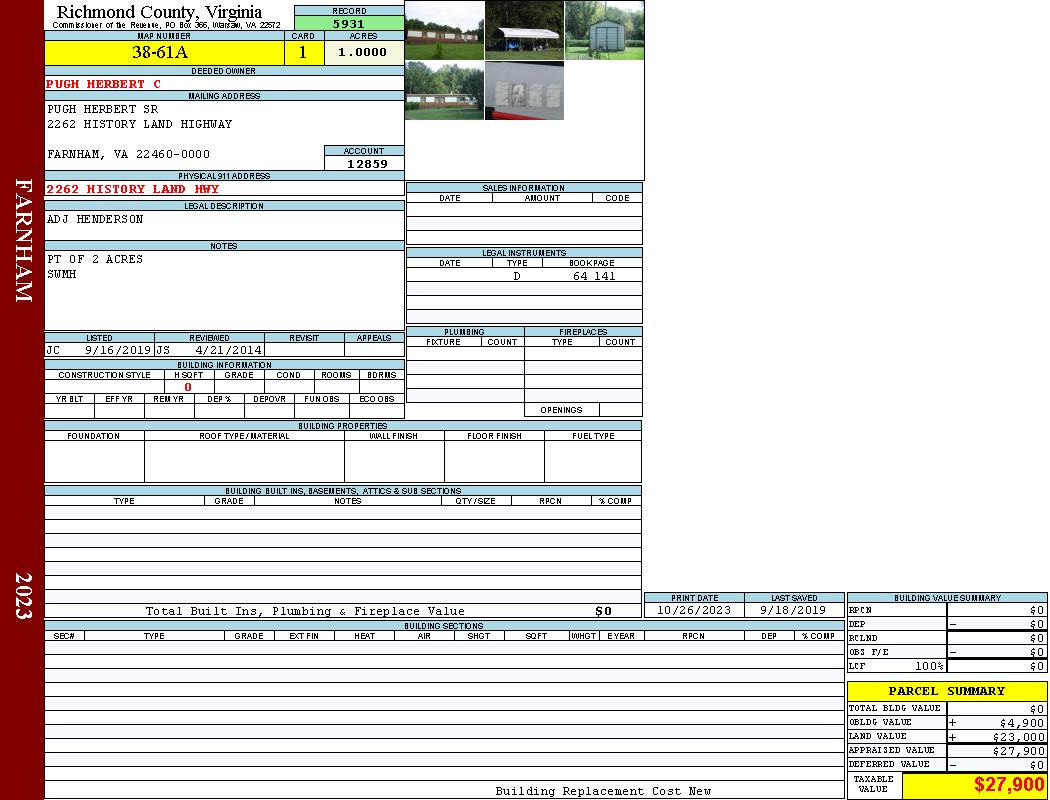Click the account number 12859 field

tap(366, 164)
